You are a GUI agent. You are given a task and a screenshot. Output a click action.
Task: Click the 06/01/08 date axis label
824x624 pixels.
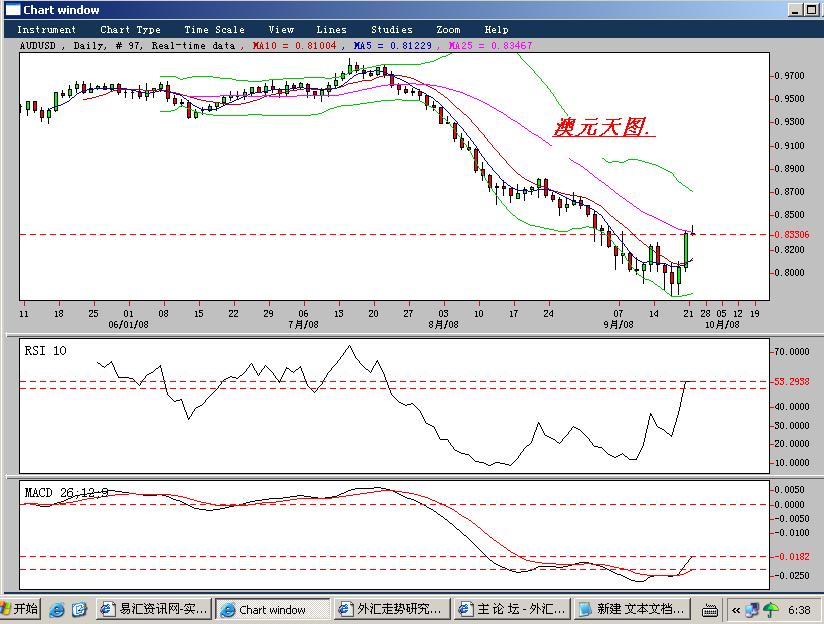click(128, 324)
